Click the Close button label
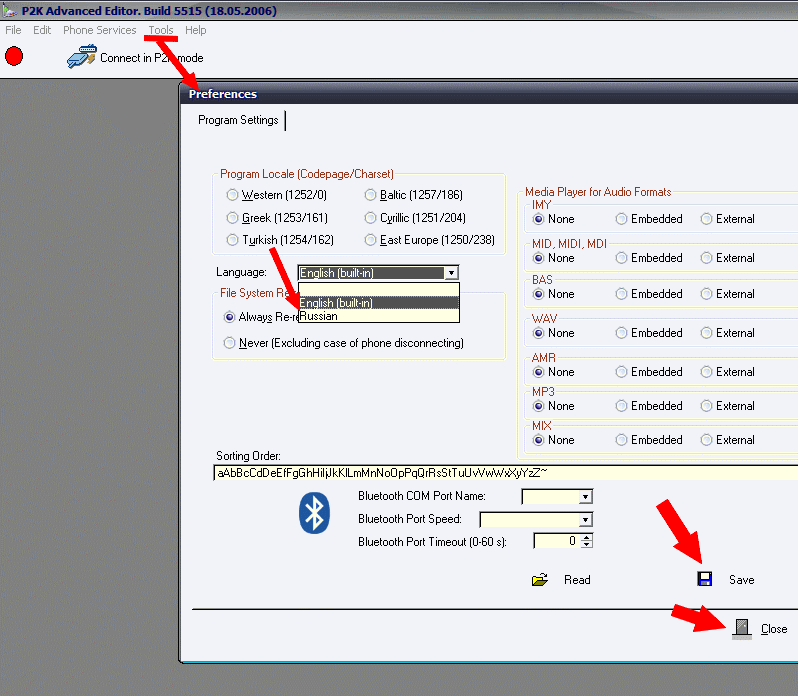 (x=774, y=629)
